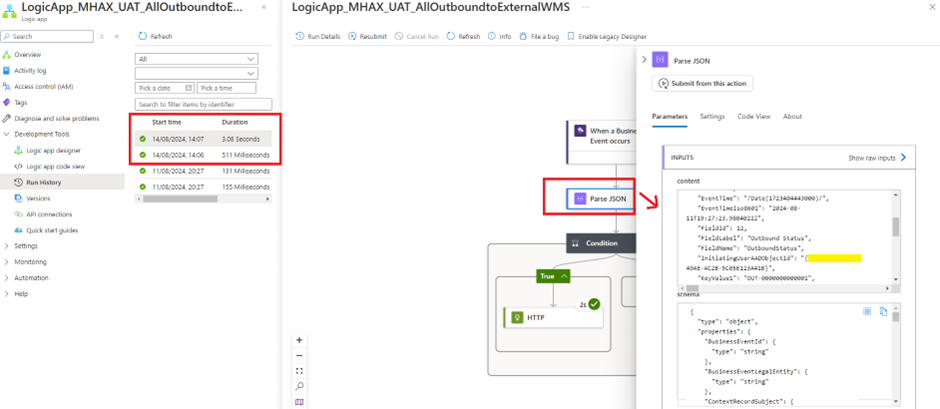
Task: Fit the workflow to view
Action: (x=299, y=371)
